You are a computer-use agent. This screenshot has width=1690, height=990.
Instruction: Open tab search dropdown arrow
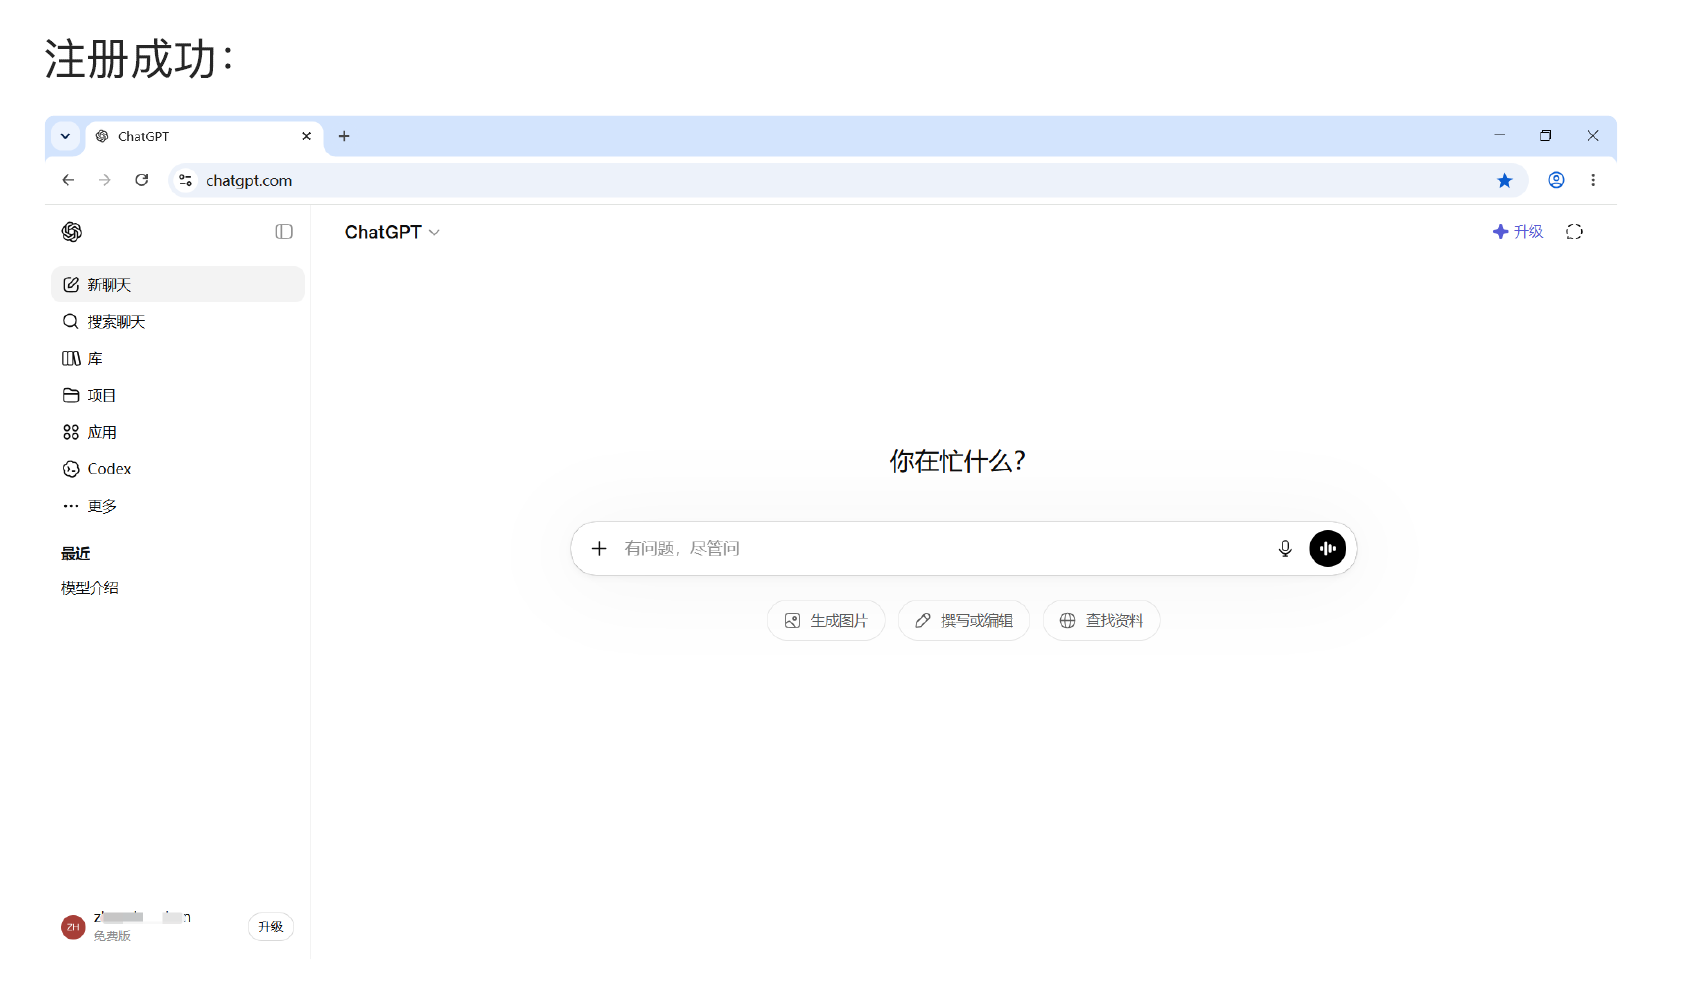65,136
